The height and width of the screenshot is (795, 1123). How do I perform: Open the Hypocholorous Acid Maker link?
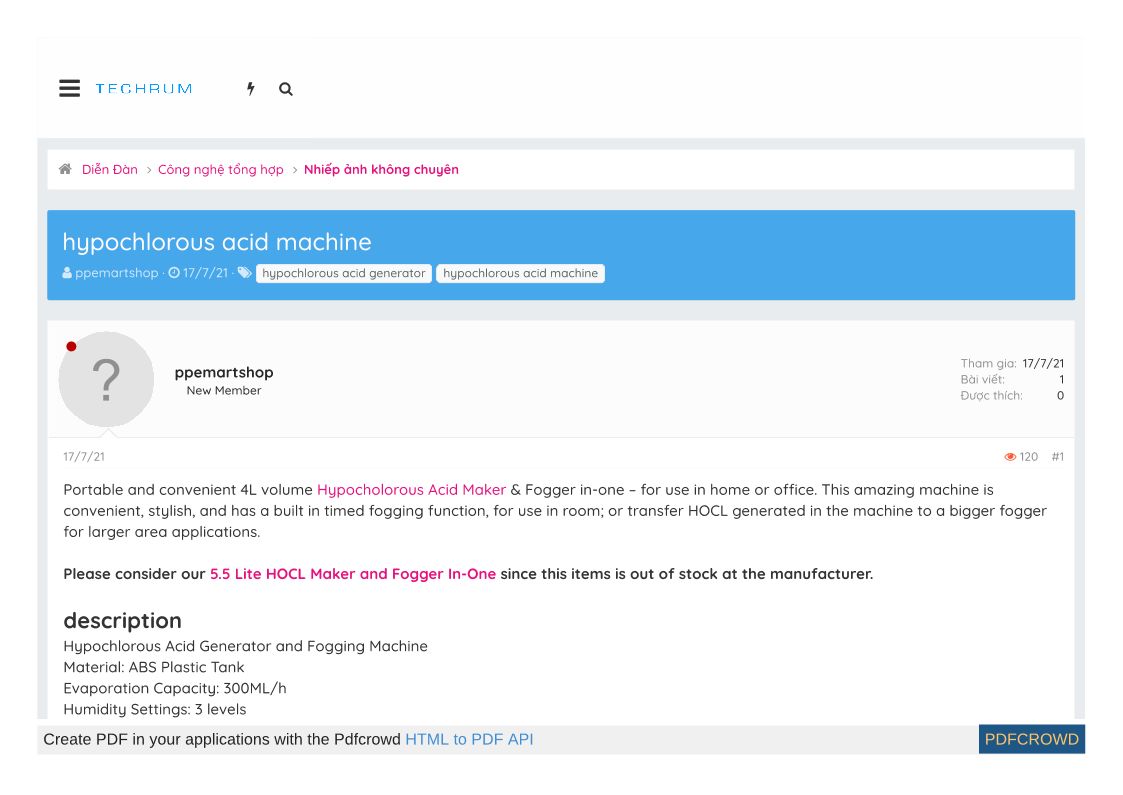pos(411,490)
